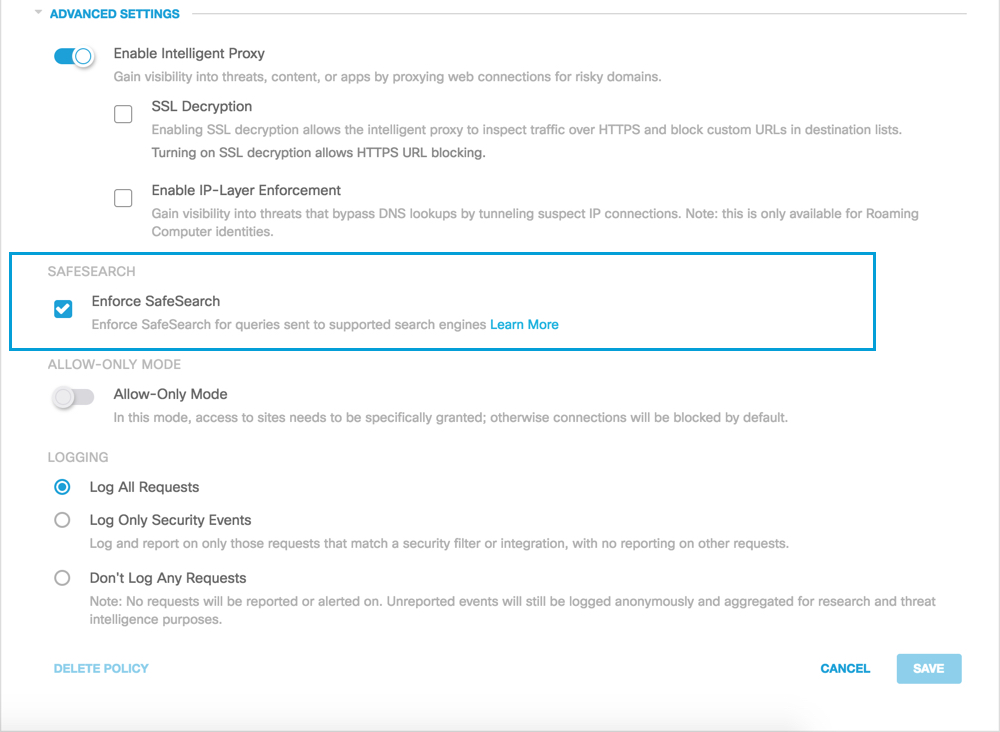Click the CANCEL button
Image resolution: width=1000 pixels, height=732 pixels.
click(x=845, y=668)
